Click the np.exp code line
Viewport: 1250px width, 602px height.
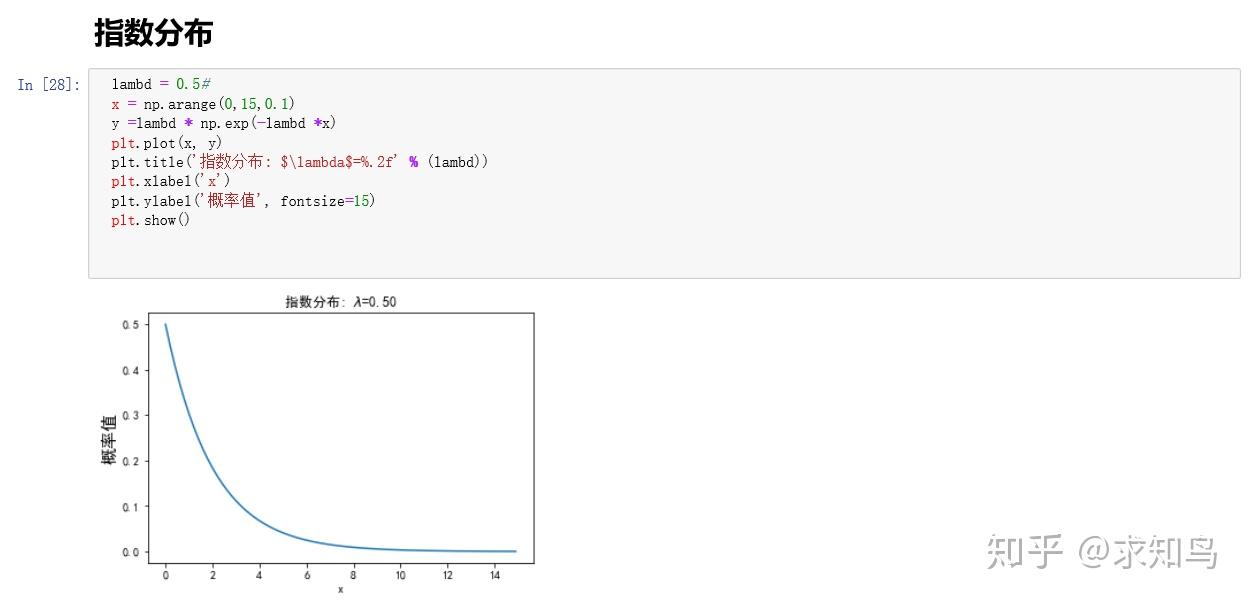(x=224, y=123)
